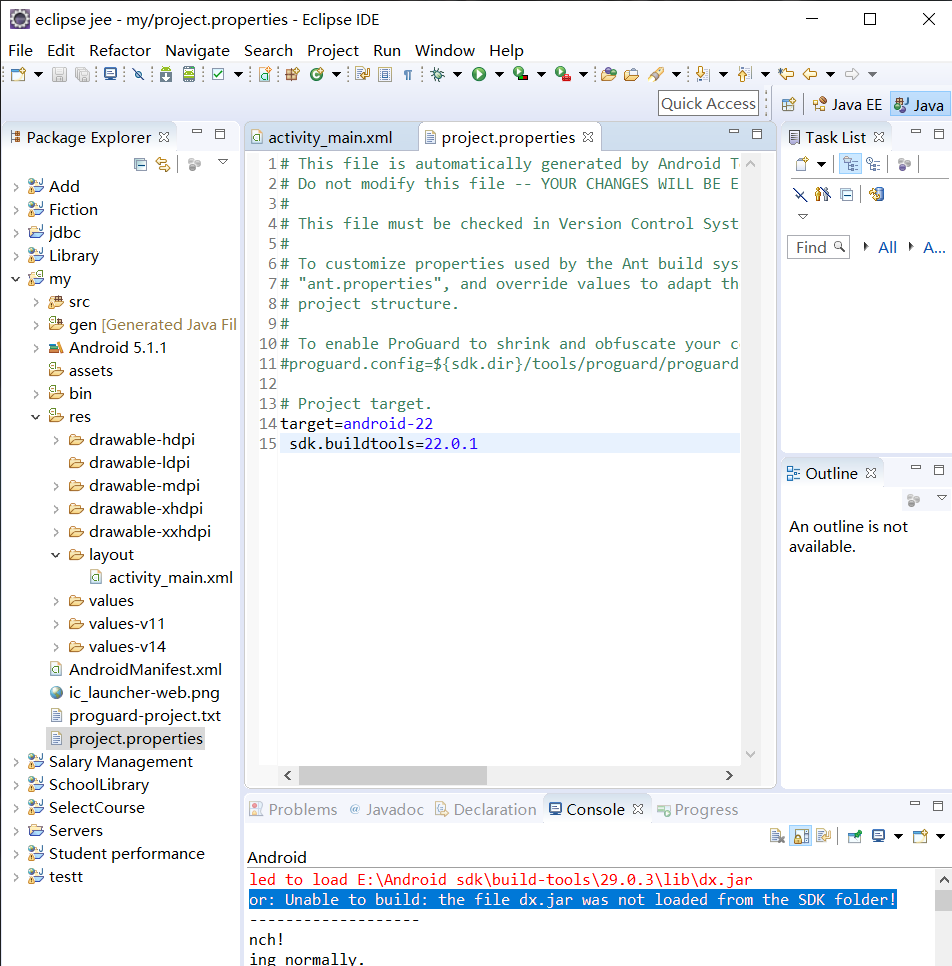
Task: Click the Synchronize Changed icon in Task List
Action: tap(876, 195)
